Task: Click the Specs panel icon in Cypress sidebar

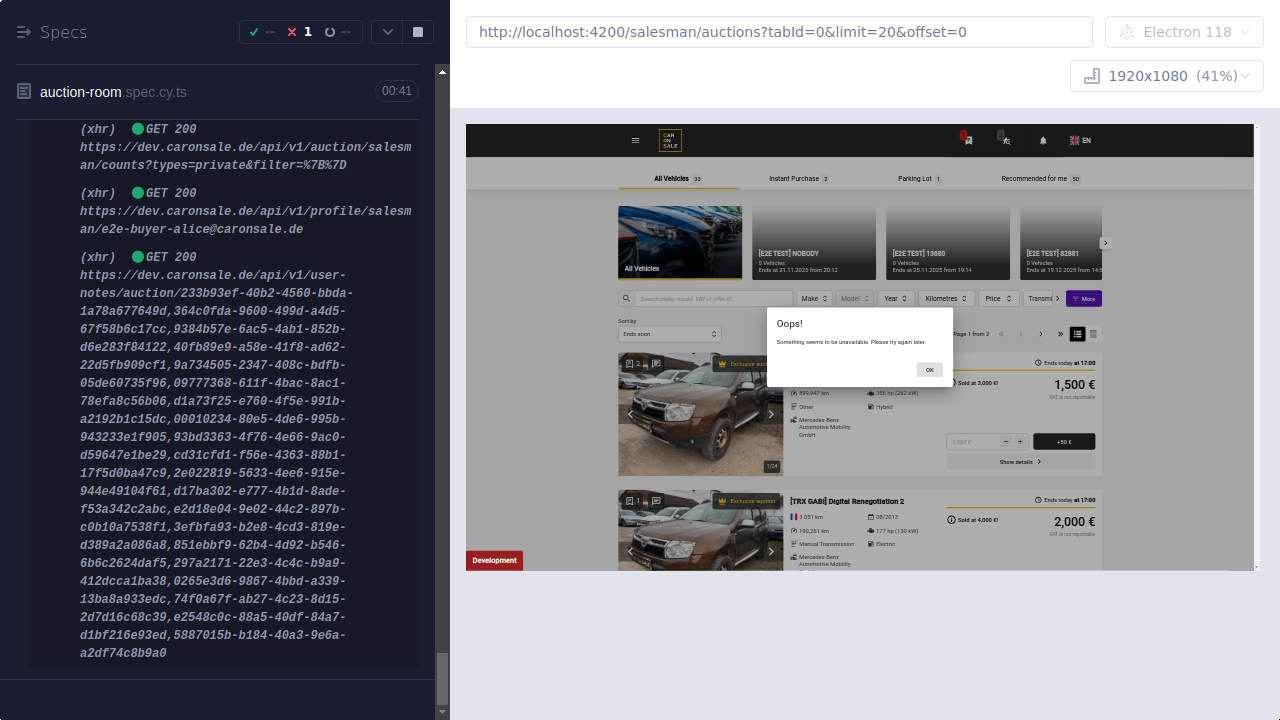Action: click(x=22, y=31)
